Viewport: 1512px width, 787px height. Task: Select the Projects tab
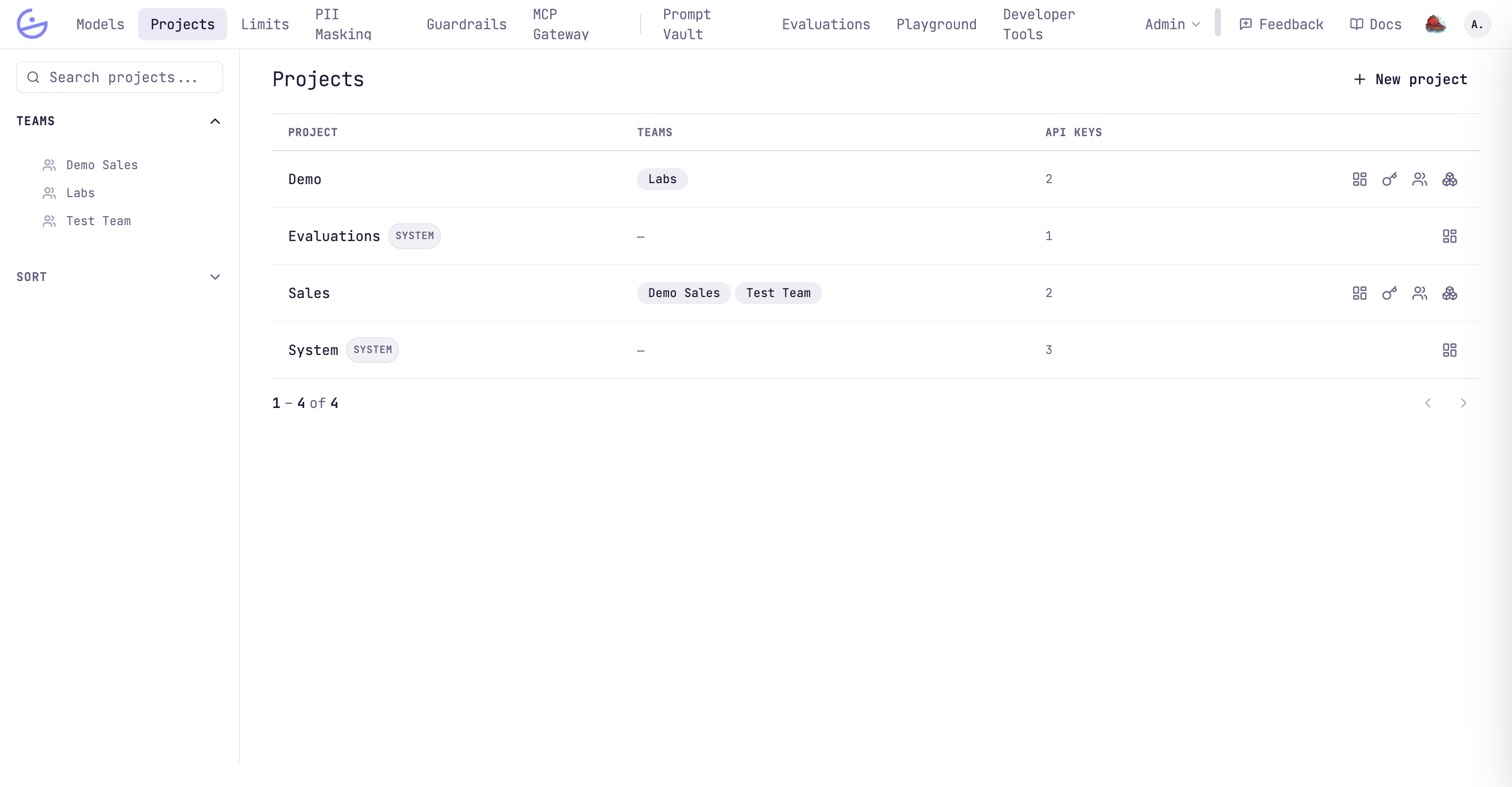[182, 24]
